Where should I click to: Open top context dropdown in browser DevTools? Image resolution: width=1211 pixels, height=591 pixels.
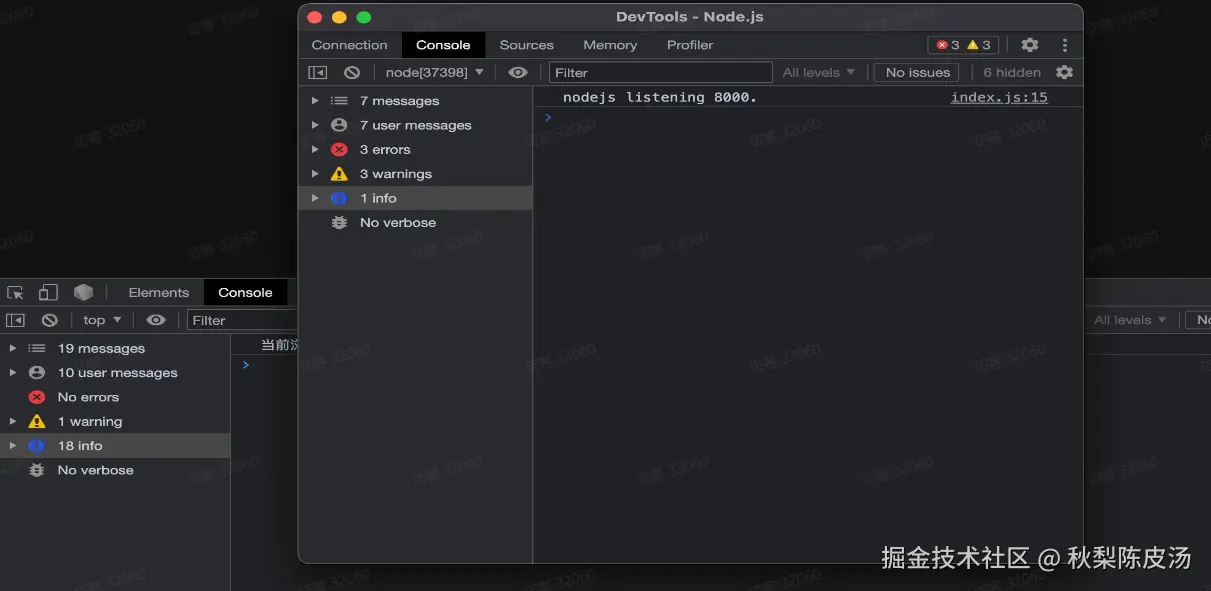tap(102, 320)
